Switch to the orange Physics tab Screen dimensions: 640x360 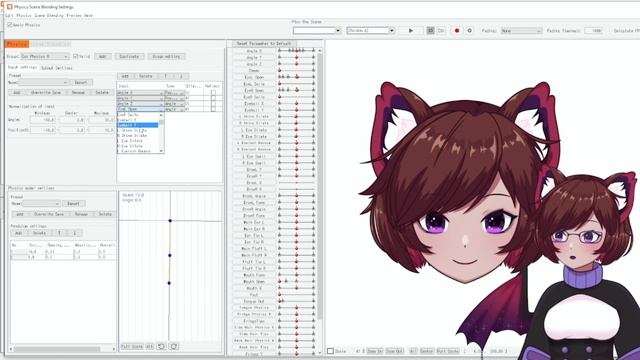pyautogui.click(x=17, y=44)
